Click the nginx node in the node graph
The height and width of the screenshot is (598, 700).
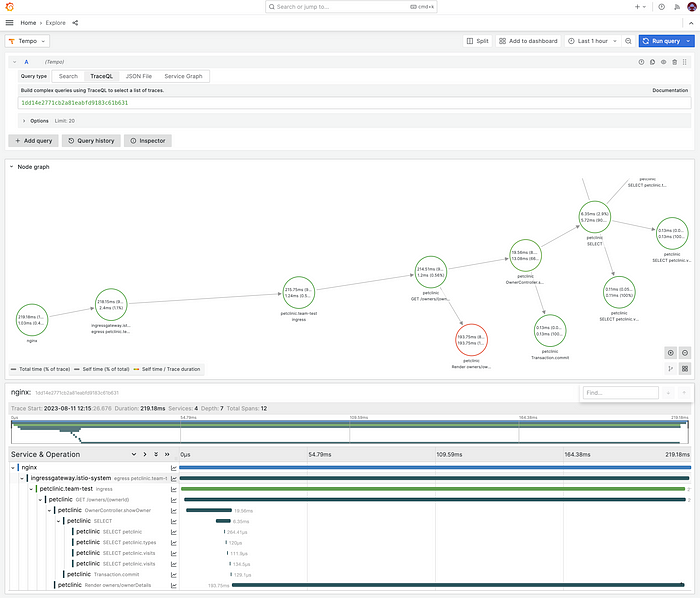click(32, 320)
